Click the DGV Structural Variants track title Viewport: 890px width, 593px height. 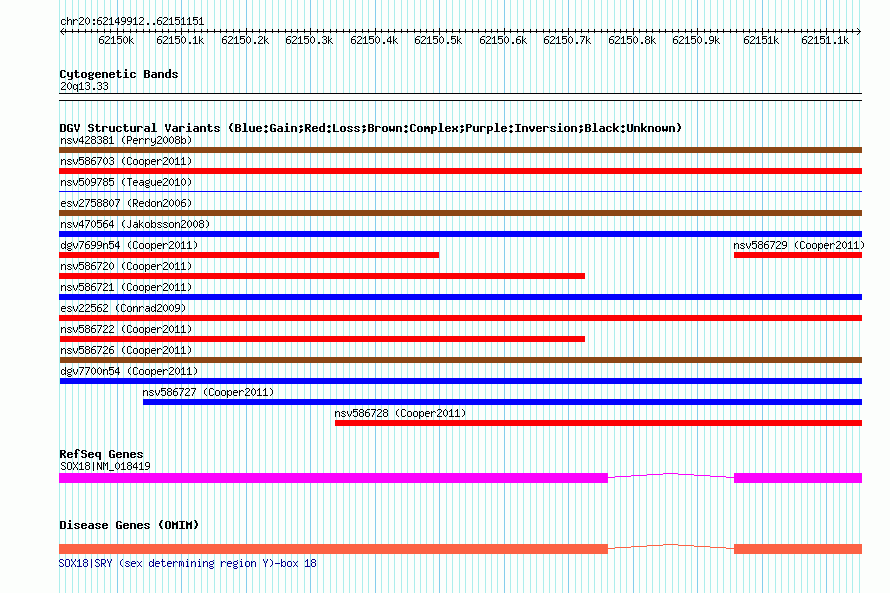[x=371, y=128]
